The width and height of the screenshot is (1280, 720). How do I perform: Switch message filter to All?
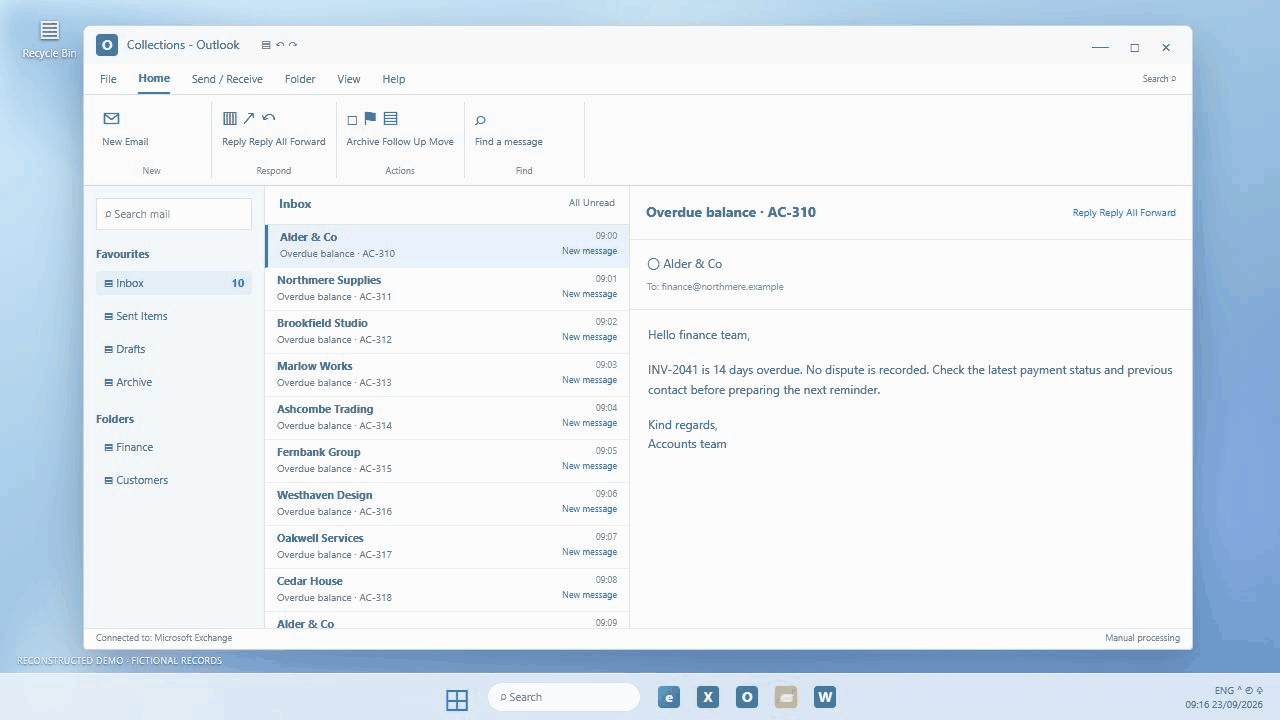574,203
